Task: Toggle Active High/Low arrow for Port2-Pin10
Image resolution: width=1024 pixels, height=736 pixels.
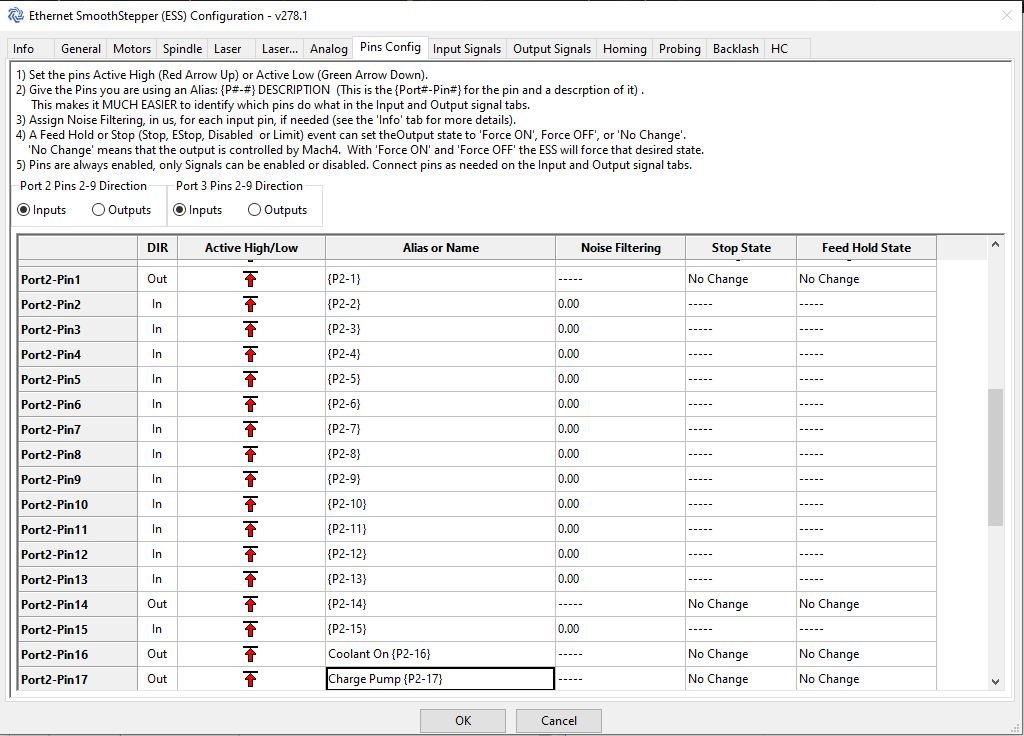Action: [250, 504]
